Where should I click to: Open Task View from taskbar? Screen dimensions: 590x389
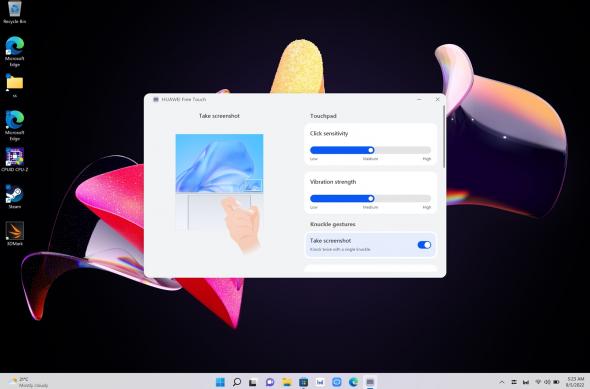(x=253, y=382)
